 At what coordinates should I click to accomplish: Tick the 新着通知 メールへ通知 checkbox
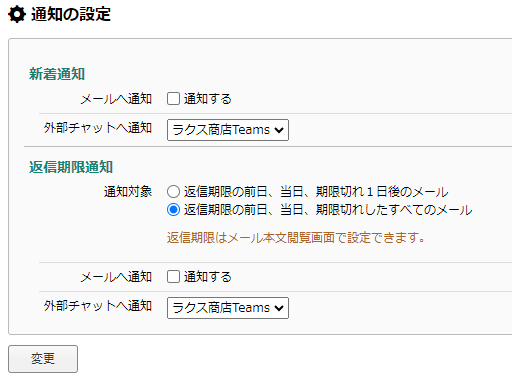pyautogui.click(x=173, y=99)
